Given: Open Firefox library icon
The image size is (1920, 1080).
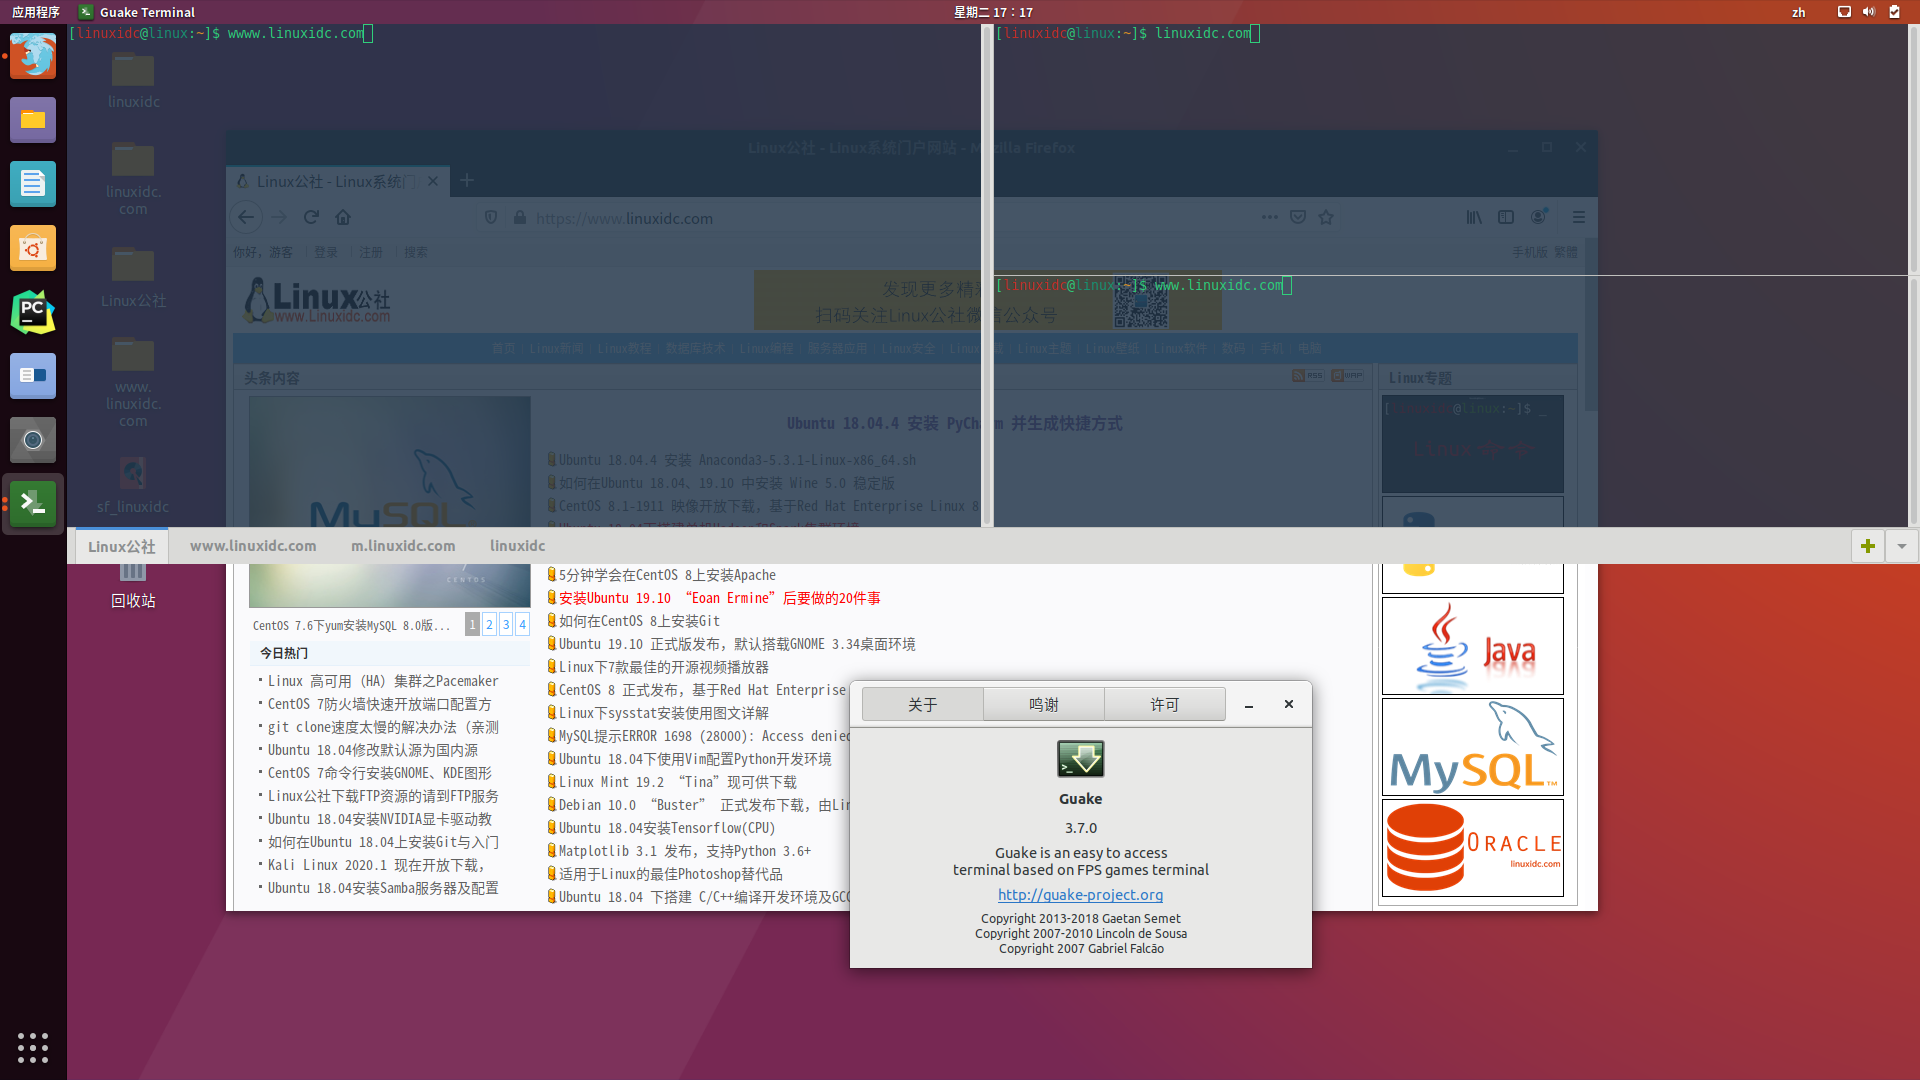Looking at the screenshot, I should point(1474,217).
